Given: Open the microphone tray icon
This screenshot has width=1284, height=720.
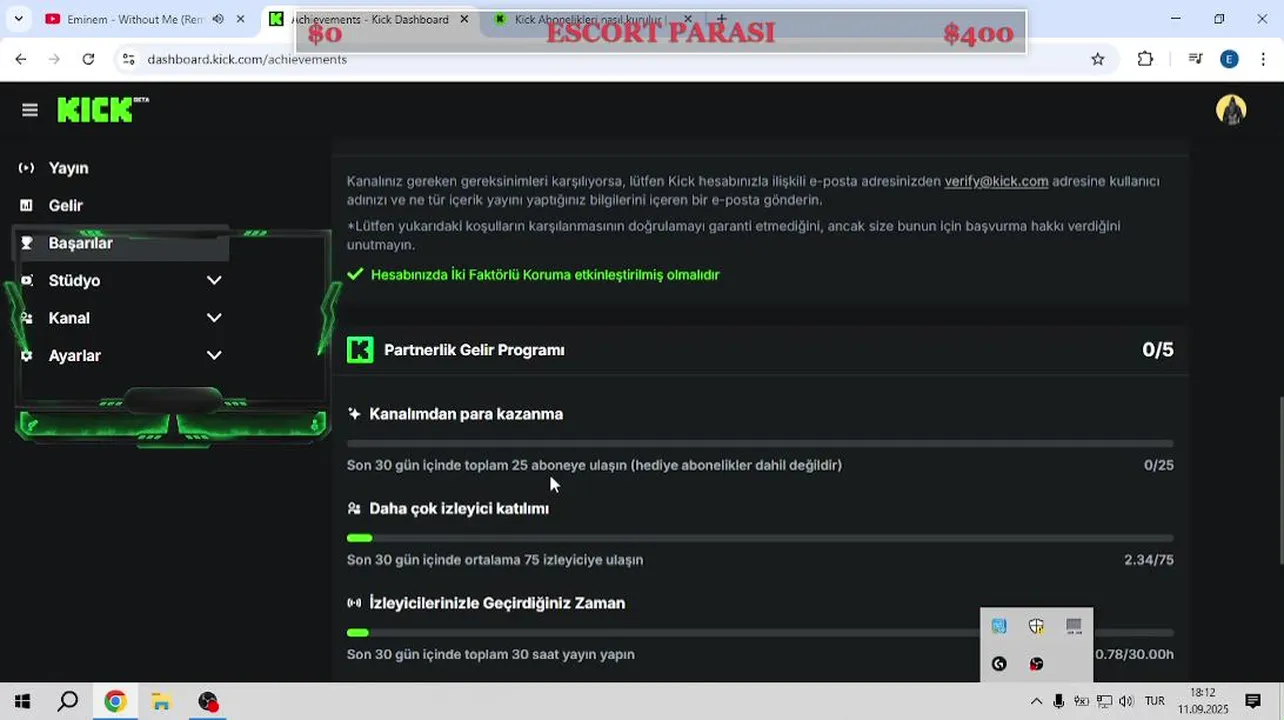Looking at the screenshot, I should pos(1058,701).
